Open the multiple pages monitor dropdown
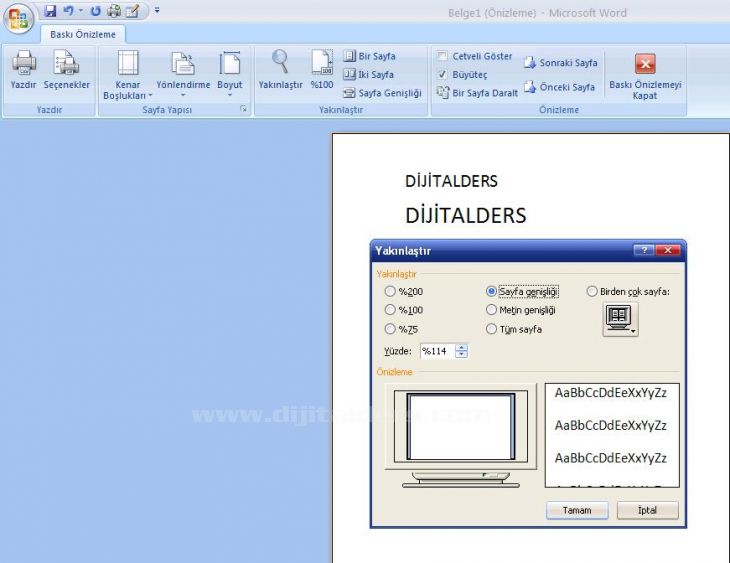The height and width of the screenshot is (563, 730). 620,319
